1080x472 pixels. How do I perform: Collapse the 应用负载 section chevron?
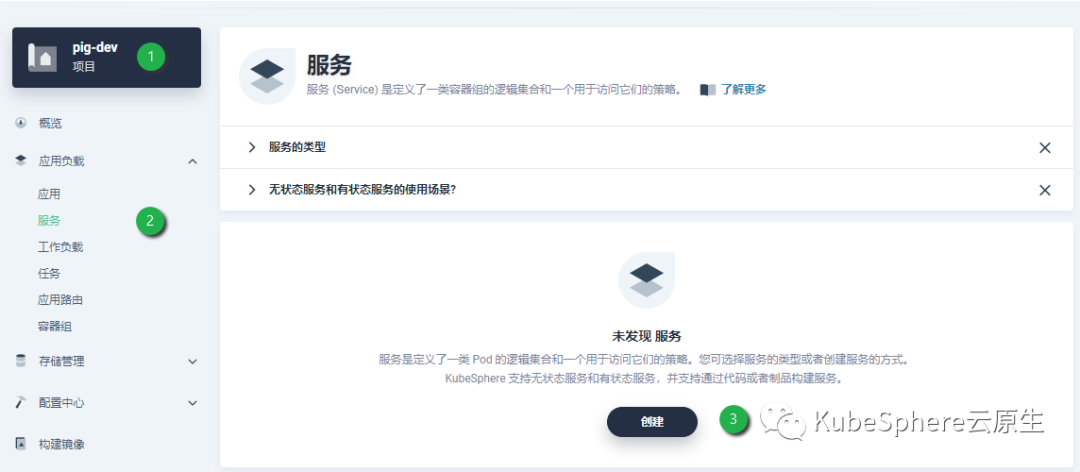(192, 161)
